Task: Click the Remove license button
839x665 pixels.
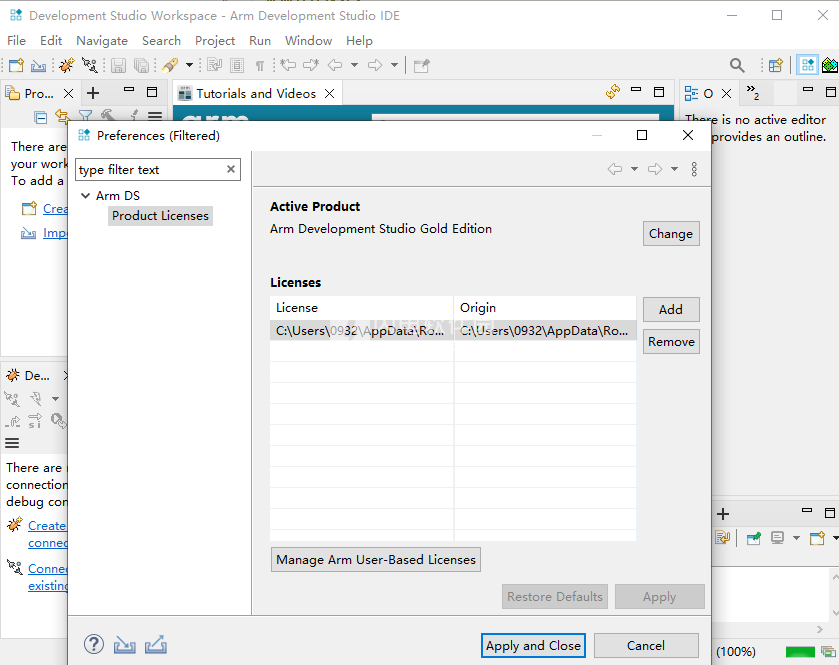Action: click(x=671, y=342)
